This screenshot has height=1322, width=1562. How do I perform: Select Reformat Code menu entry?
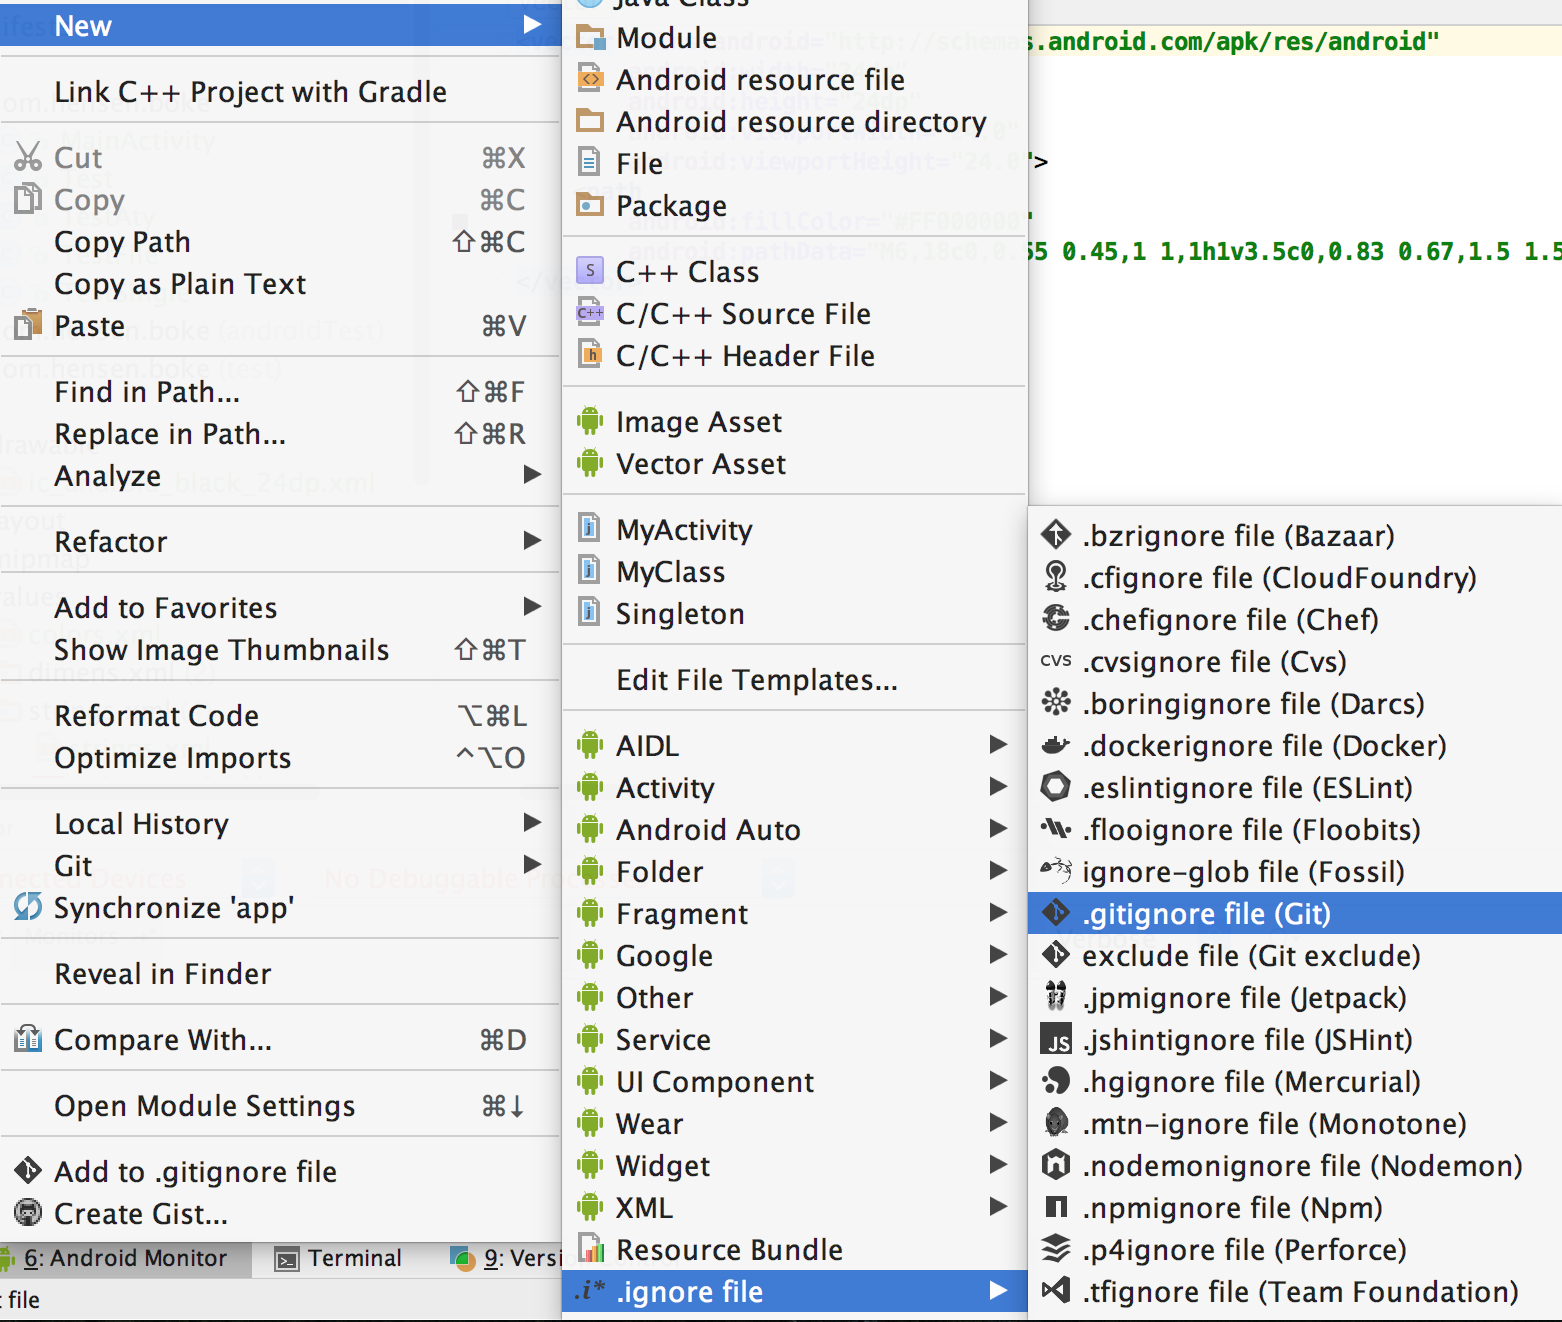tap(280, 715)
